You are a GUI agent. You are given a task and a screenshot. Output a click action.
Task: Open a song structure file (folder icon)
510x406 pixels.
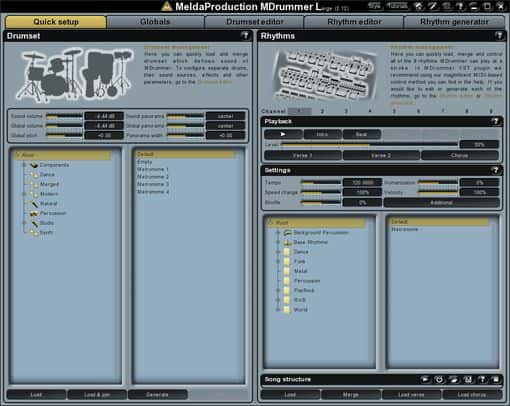pos(454,379)
